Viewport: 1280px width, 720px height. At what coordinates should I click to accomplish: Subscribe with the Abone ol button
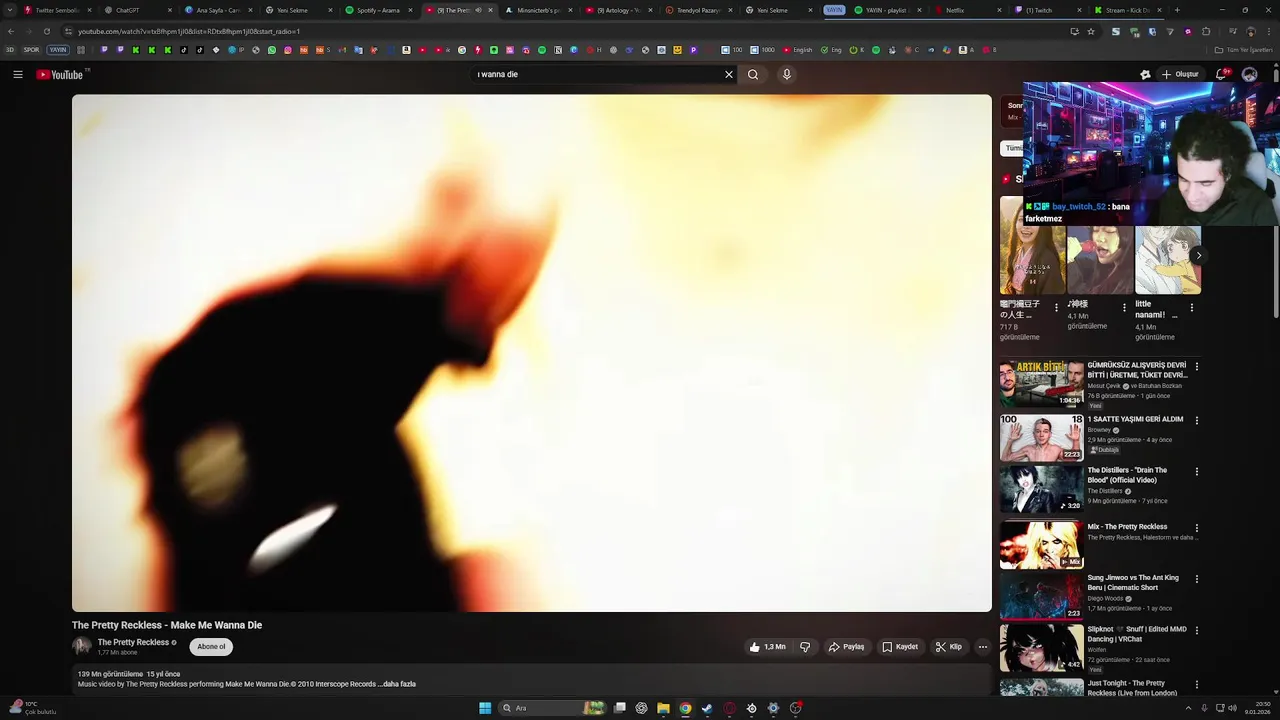211,647
